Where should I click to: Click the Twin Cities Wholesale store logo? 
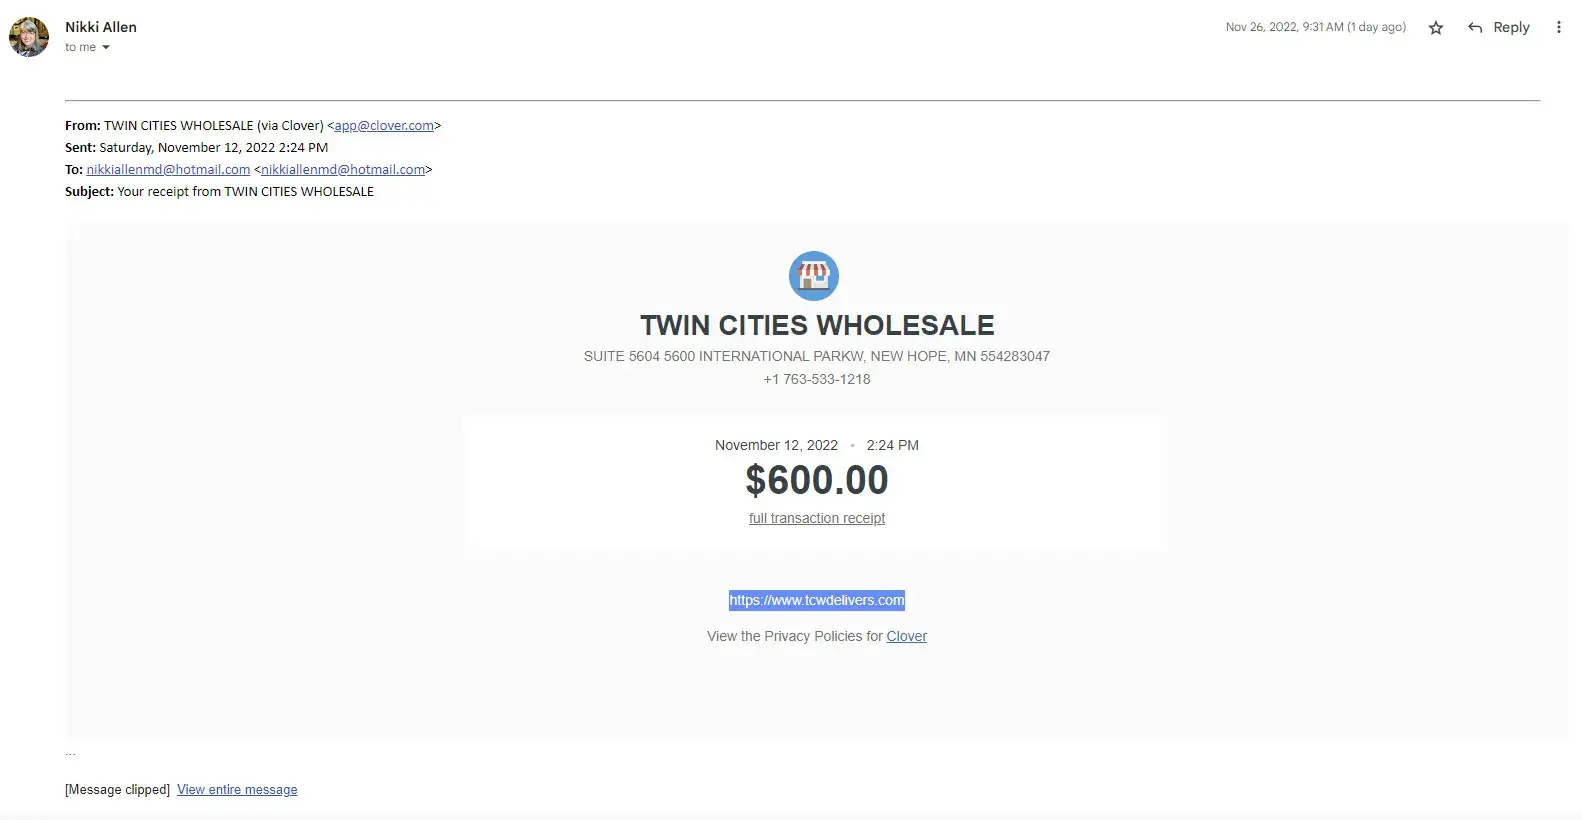(814, 276)
